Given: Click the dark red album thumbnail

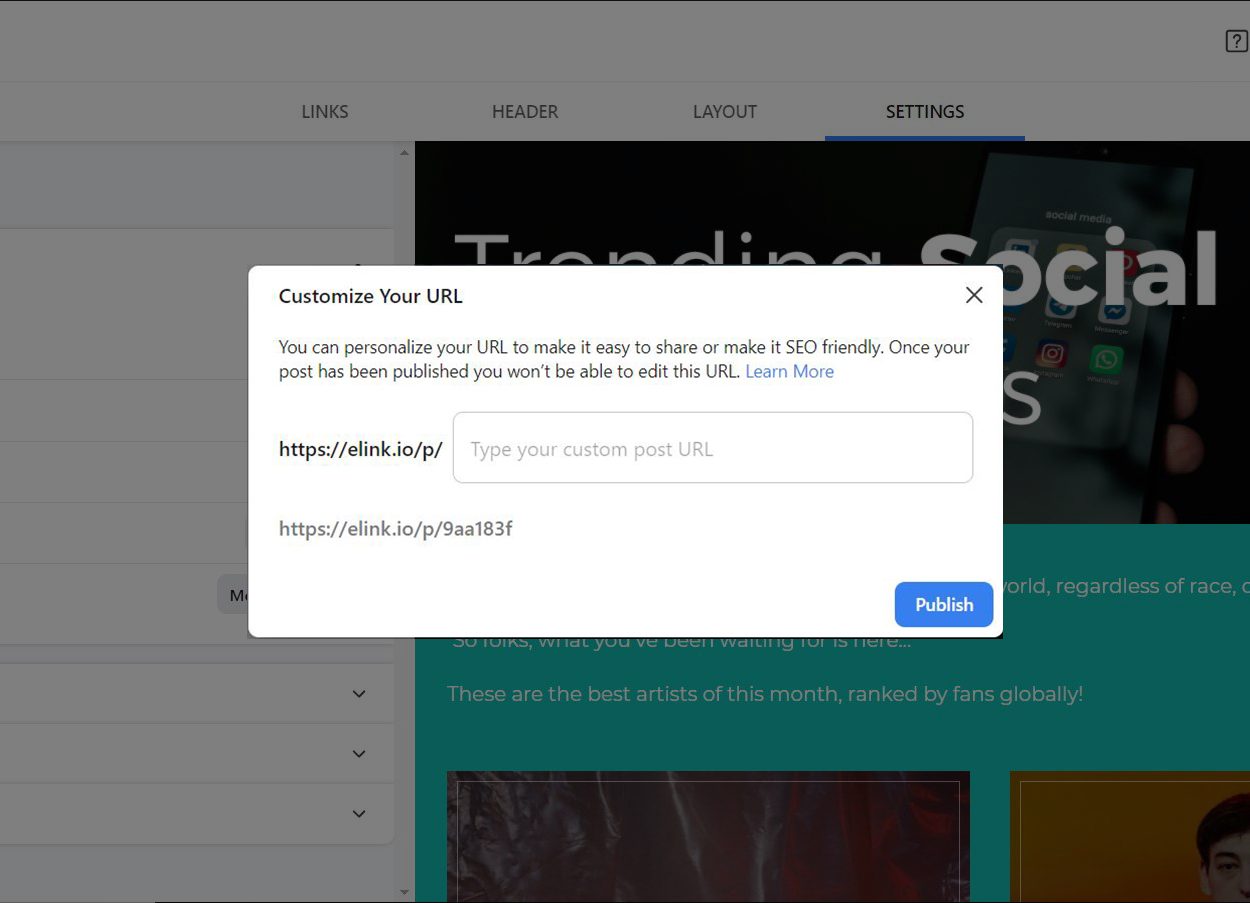Looking at the screenshot, I should tap(708, 840).
